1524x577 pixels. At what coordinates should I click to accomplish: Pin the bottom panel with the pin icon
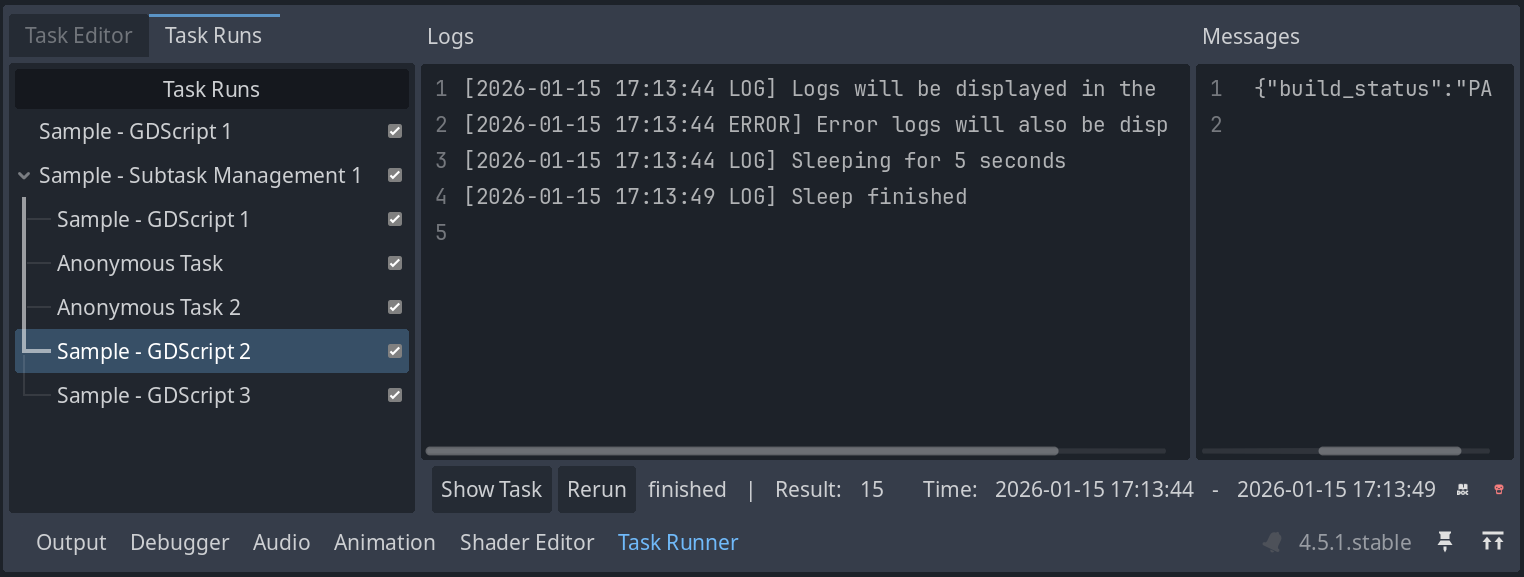[1444, 541]
